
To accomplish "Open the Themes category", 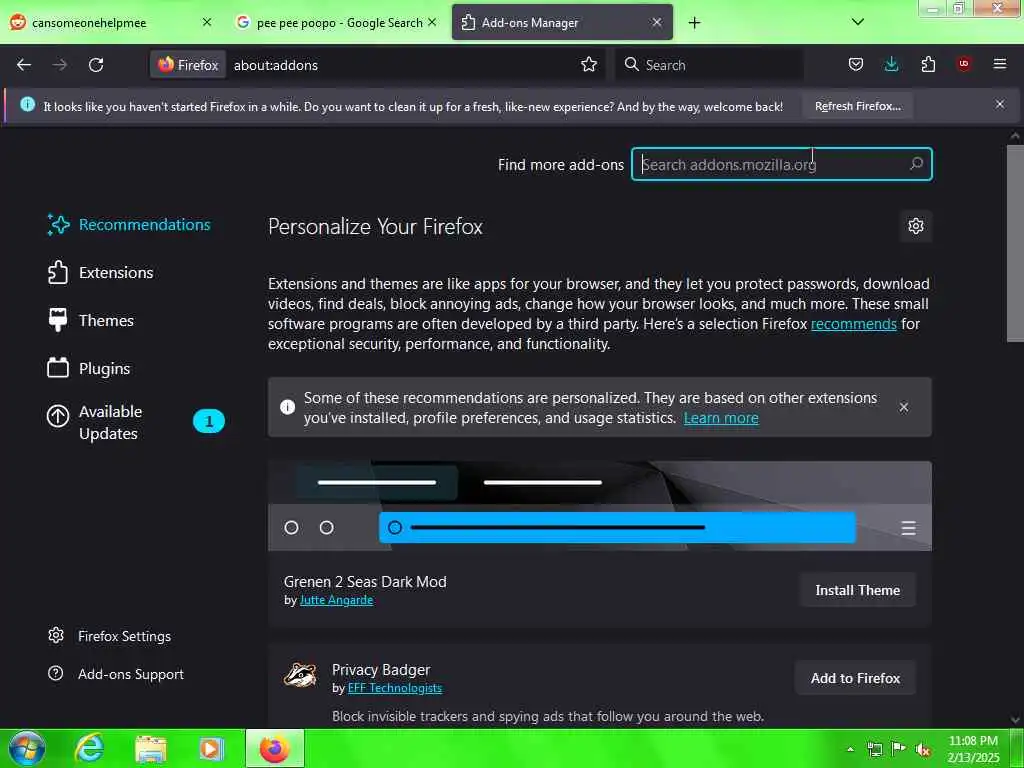I will tap(91, 321).
